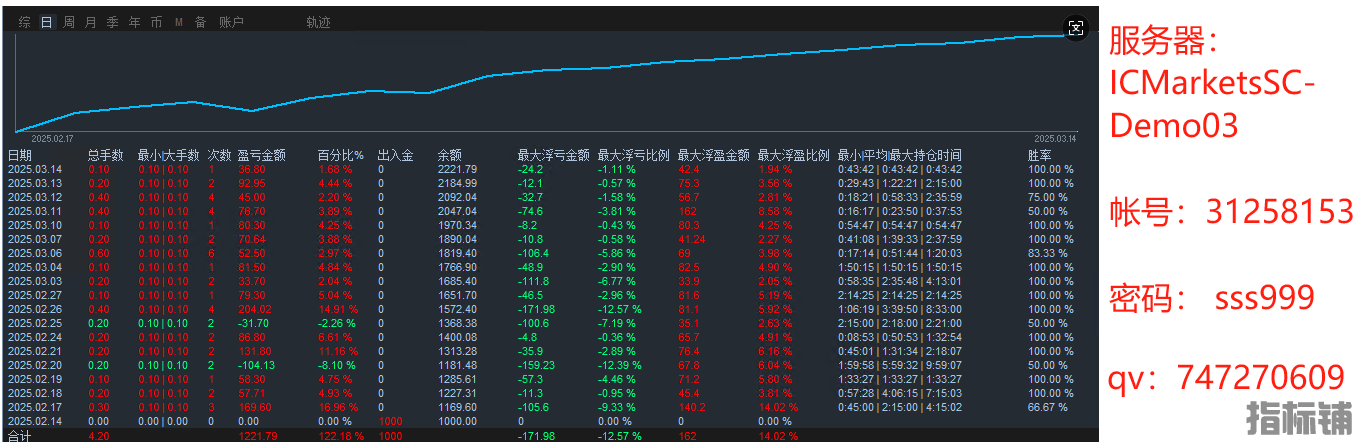
Task: Click the total profit 1221.79 in 合计 row
Action: 258,436
